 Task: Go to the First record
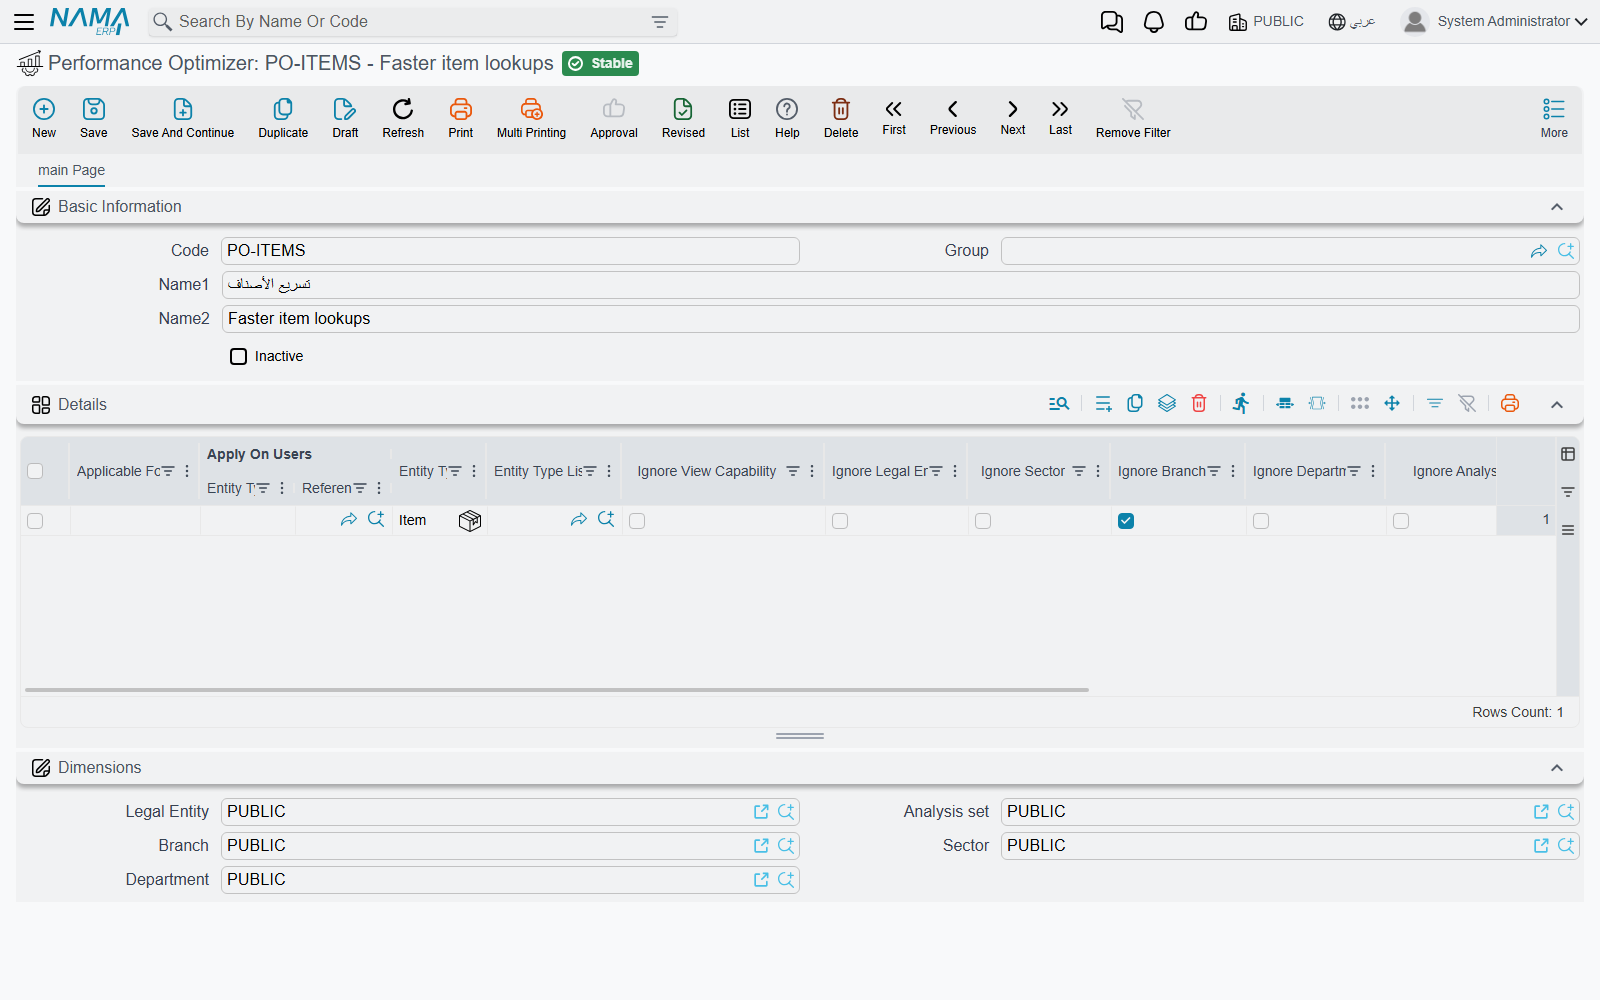894,117
